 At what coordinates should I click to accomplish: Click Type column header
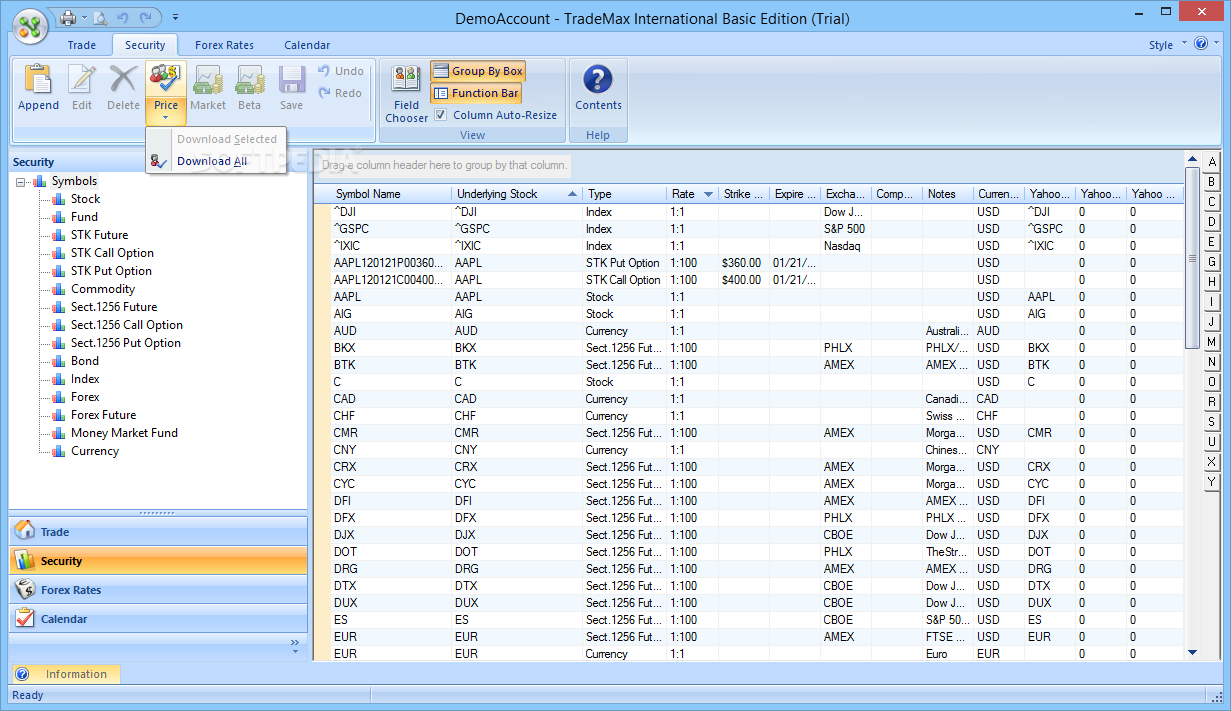pyautogui.click(x=624, y=194)
